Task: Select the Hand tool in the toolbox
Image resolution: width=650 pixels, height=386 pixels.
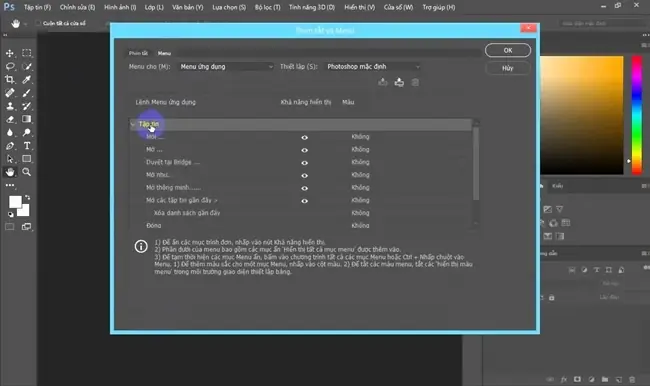Action: pyautogui.click(x=10, y=172)
